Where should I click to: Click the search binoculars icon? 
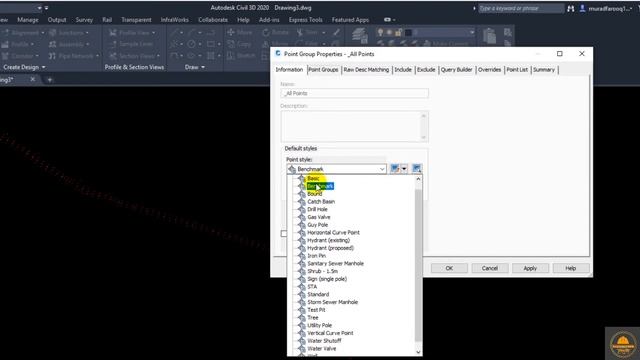(x=571, y=8)
